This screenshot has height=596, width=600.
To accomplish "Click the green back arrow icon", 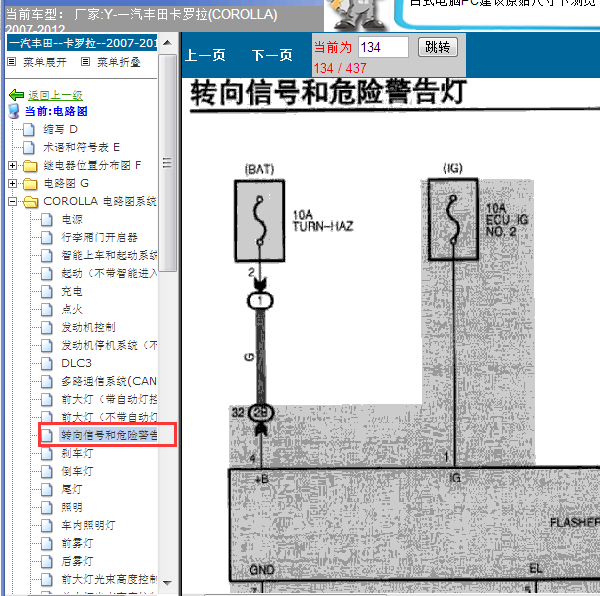I will point(16,94).
